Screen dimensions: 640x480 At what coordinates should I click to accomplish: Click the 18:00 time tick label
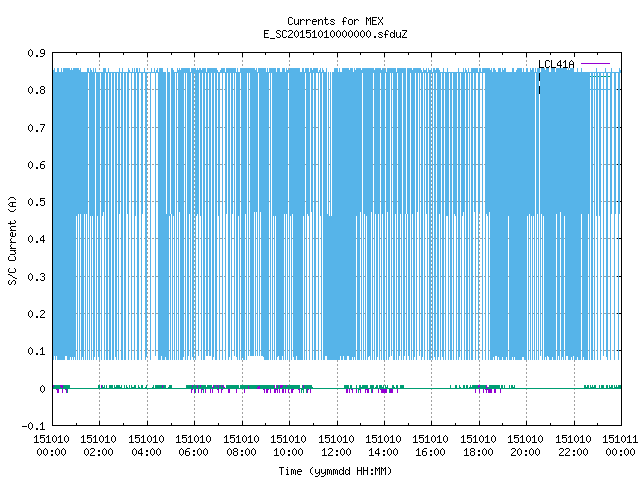pyautogui.click(x=478, y=452)
